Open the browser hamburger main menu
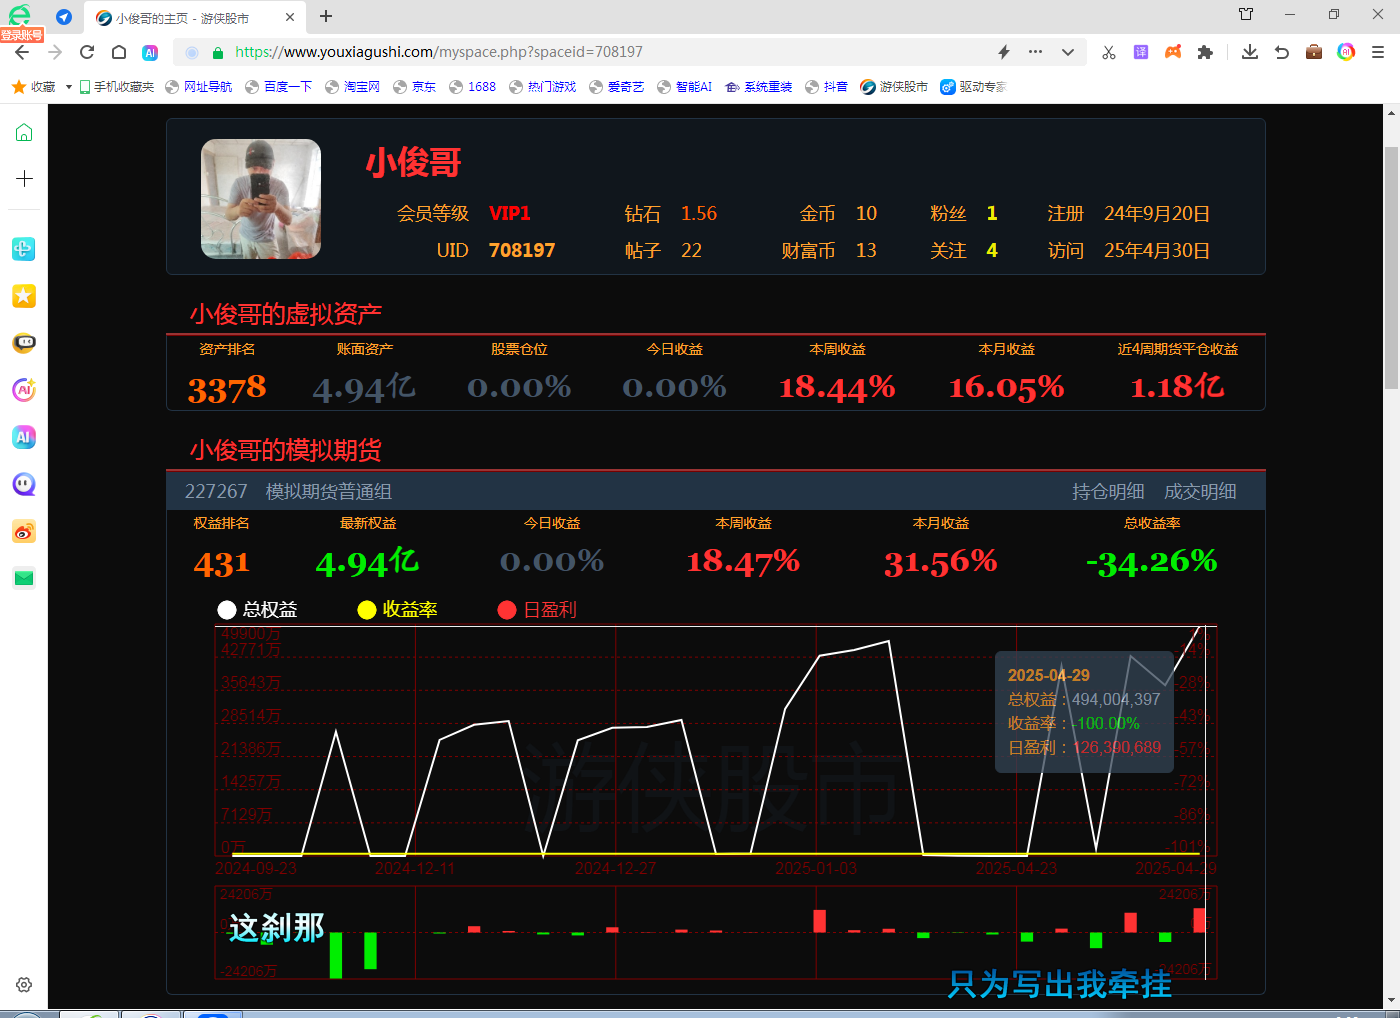This screenshot has height=1018, width=1400. click(x=1378, y=52)
